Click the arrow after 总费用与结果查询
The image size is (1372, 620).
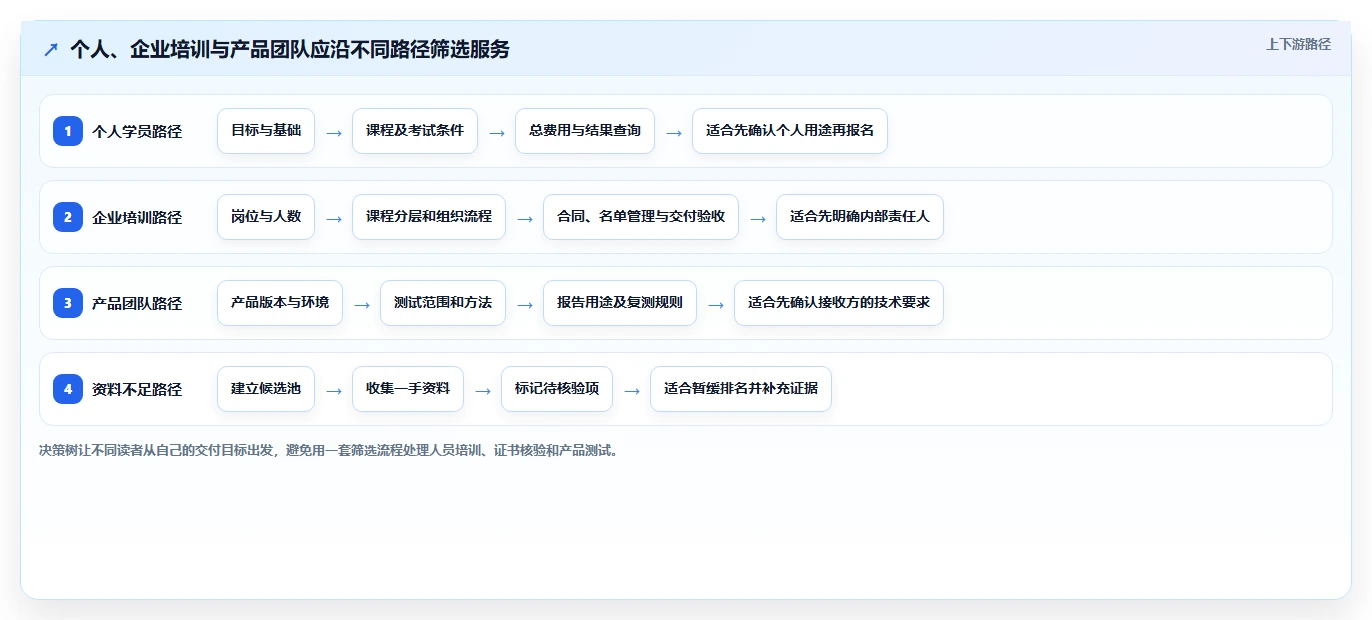coord(674,132)
